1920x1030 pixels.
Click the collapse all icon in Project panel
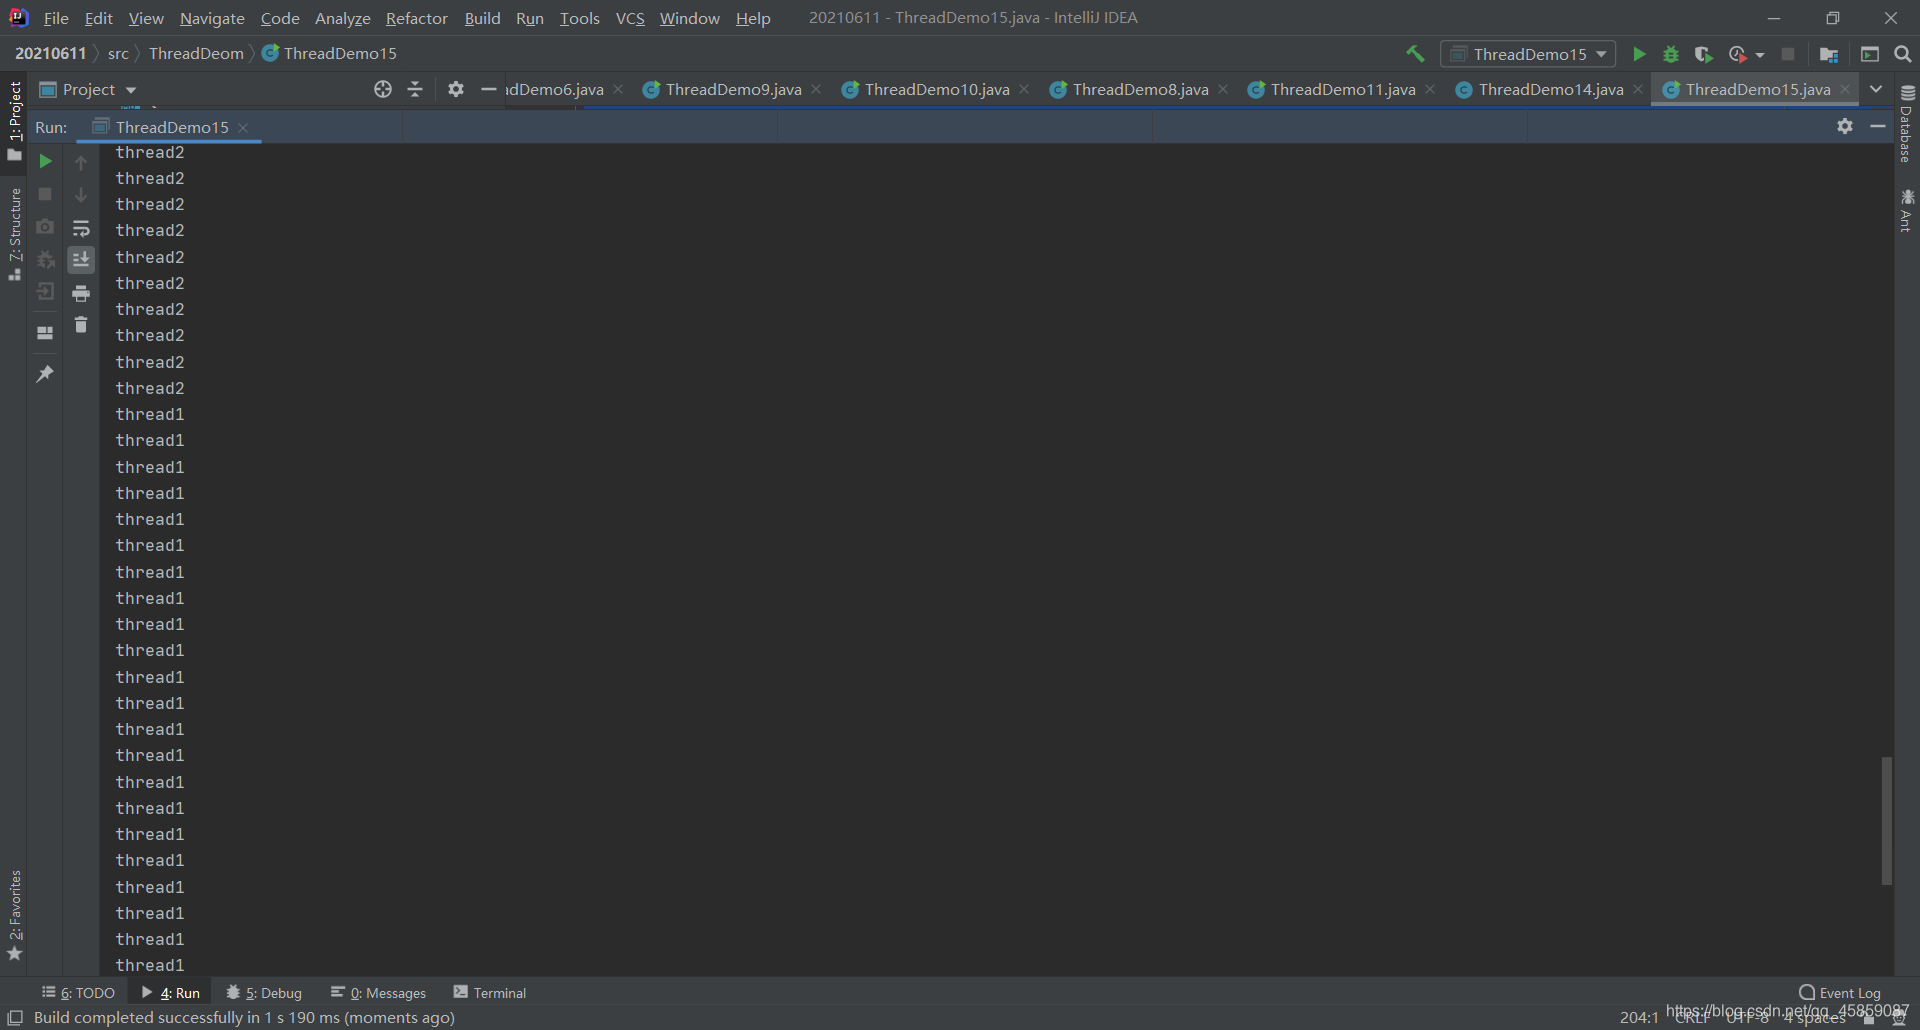point(415,89)
